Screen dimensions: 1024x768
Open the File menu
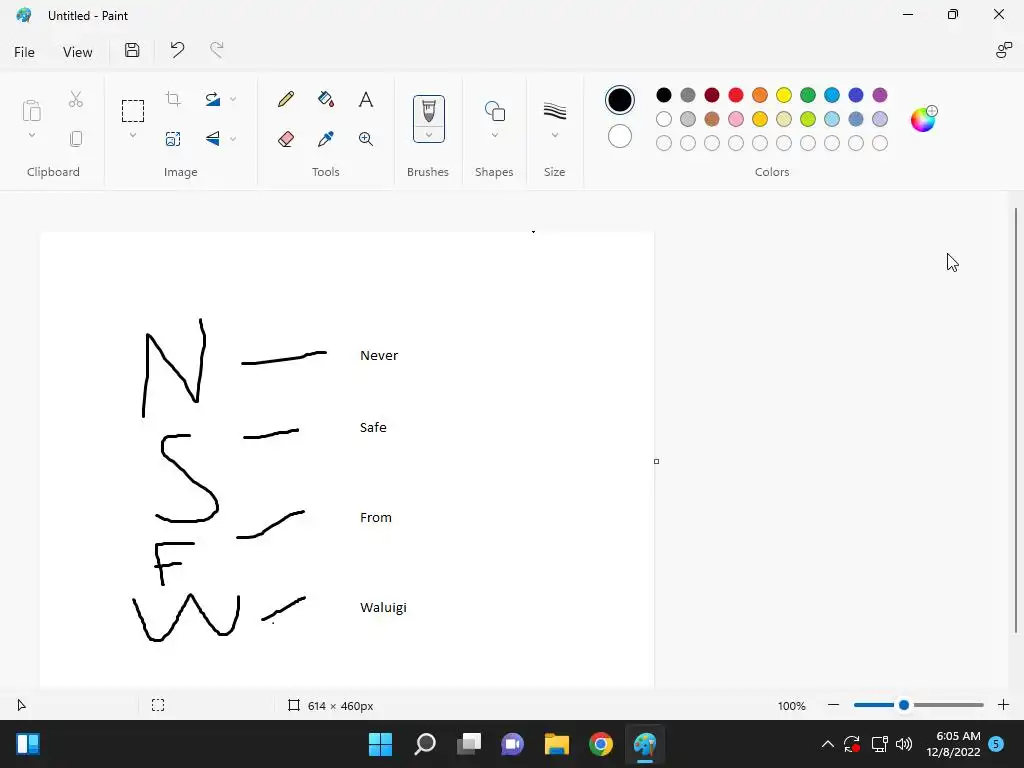24,52
